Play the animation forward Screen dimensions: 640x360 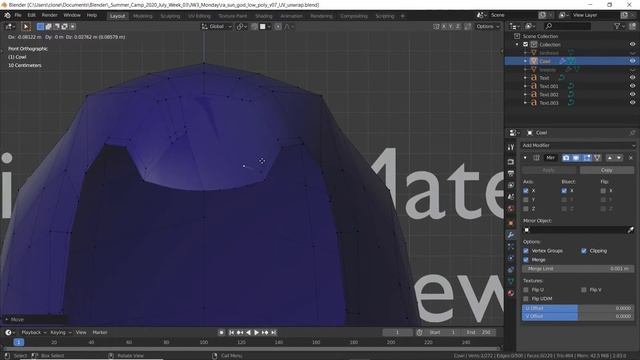coord(256,333)
